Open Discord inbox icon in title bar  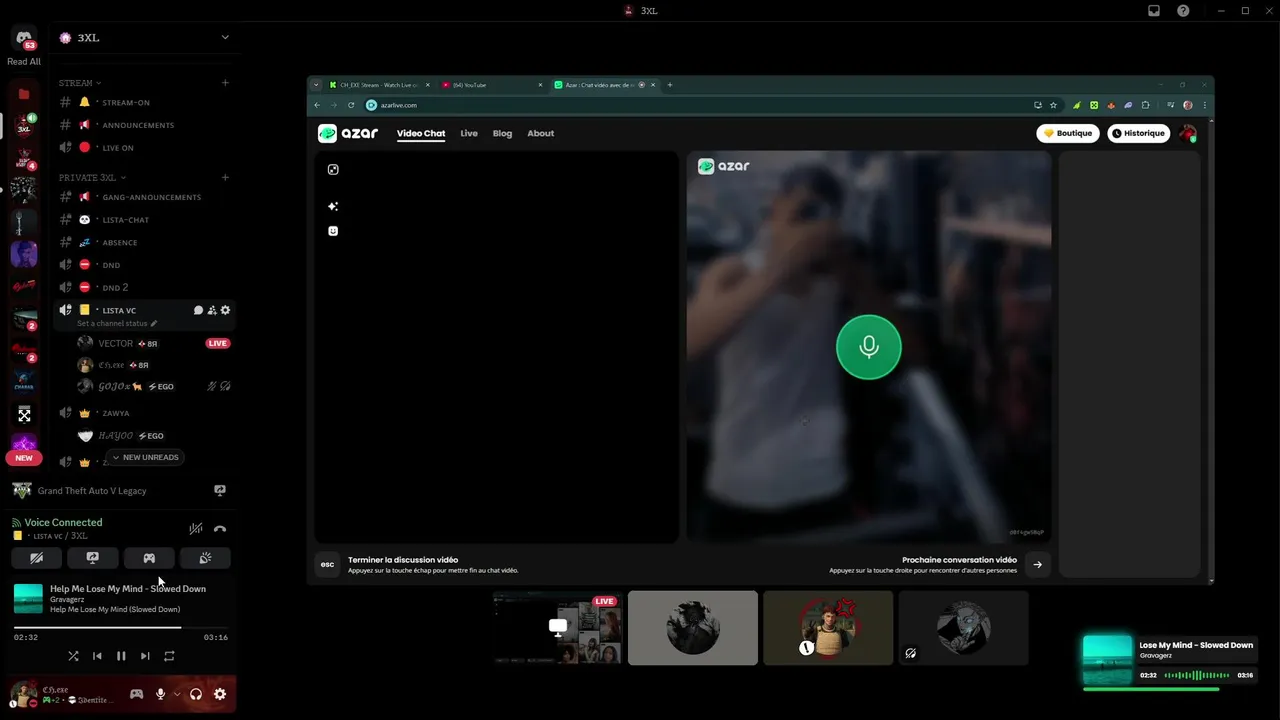point(1154,11)
